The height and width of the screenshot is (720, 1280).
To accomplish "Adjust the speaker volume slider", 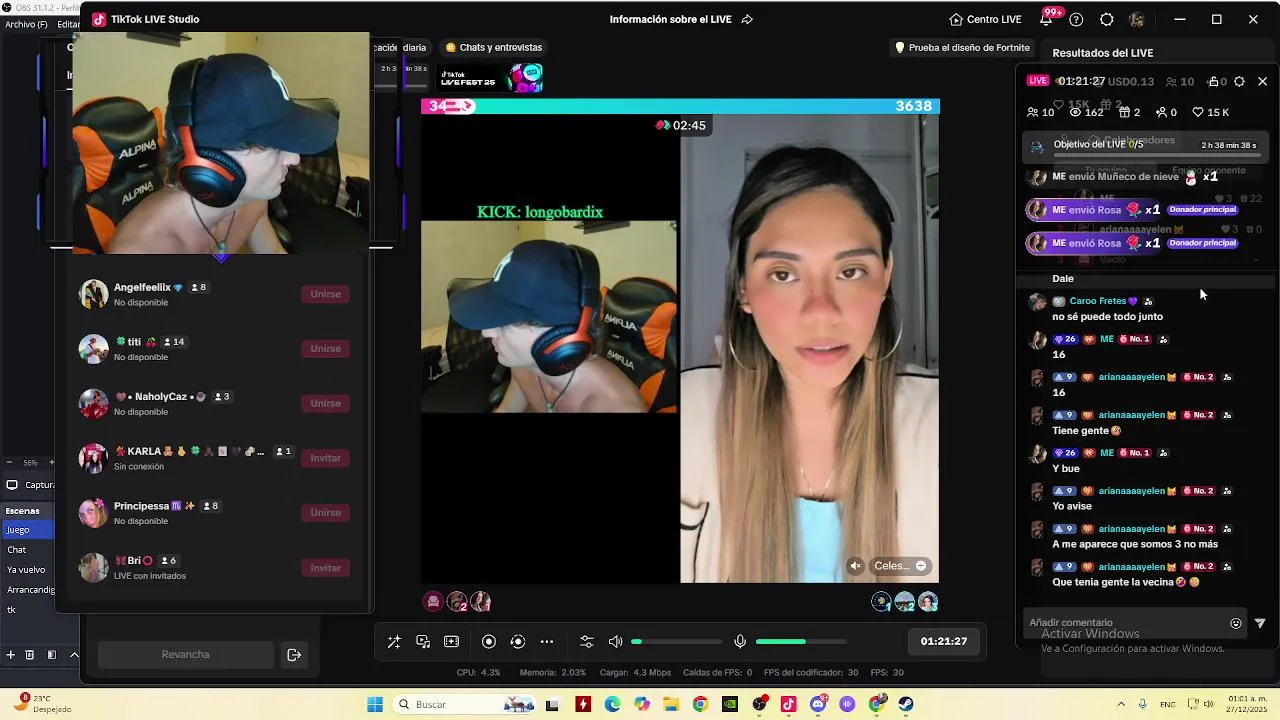I will click(676, 642).
